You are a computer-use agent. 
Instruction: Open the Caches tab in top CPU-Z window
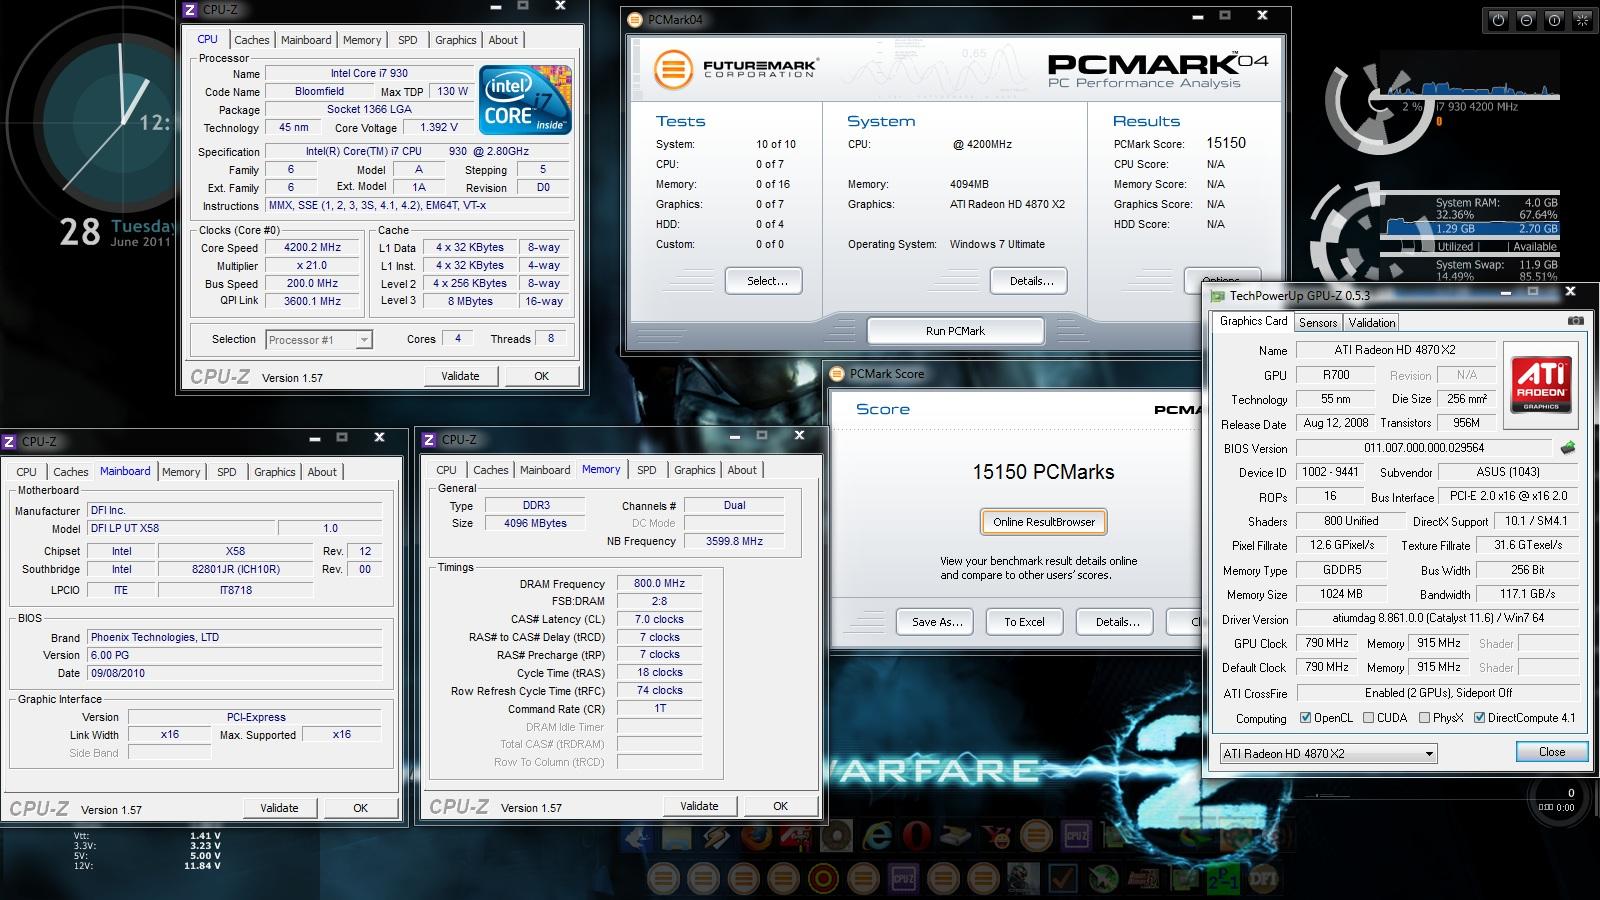252,40
